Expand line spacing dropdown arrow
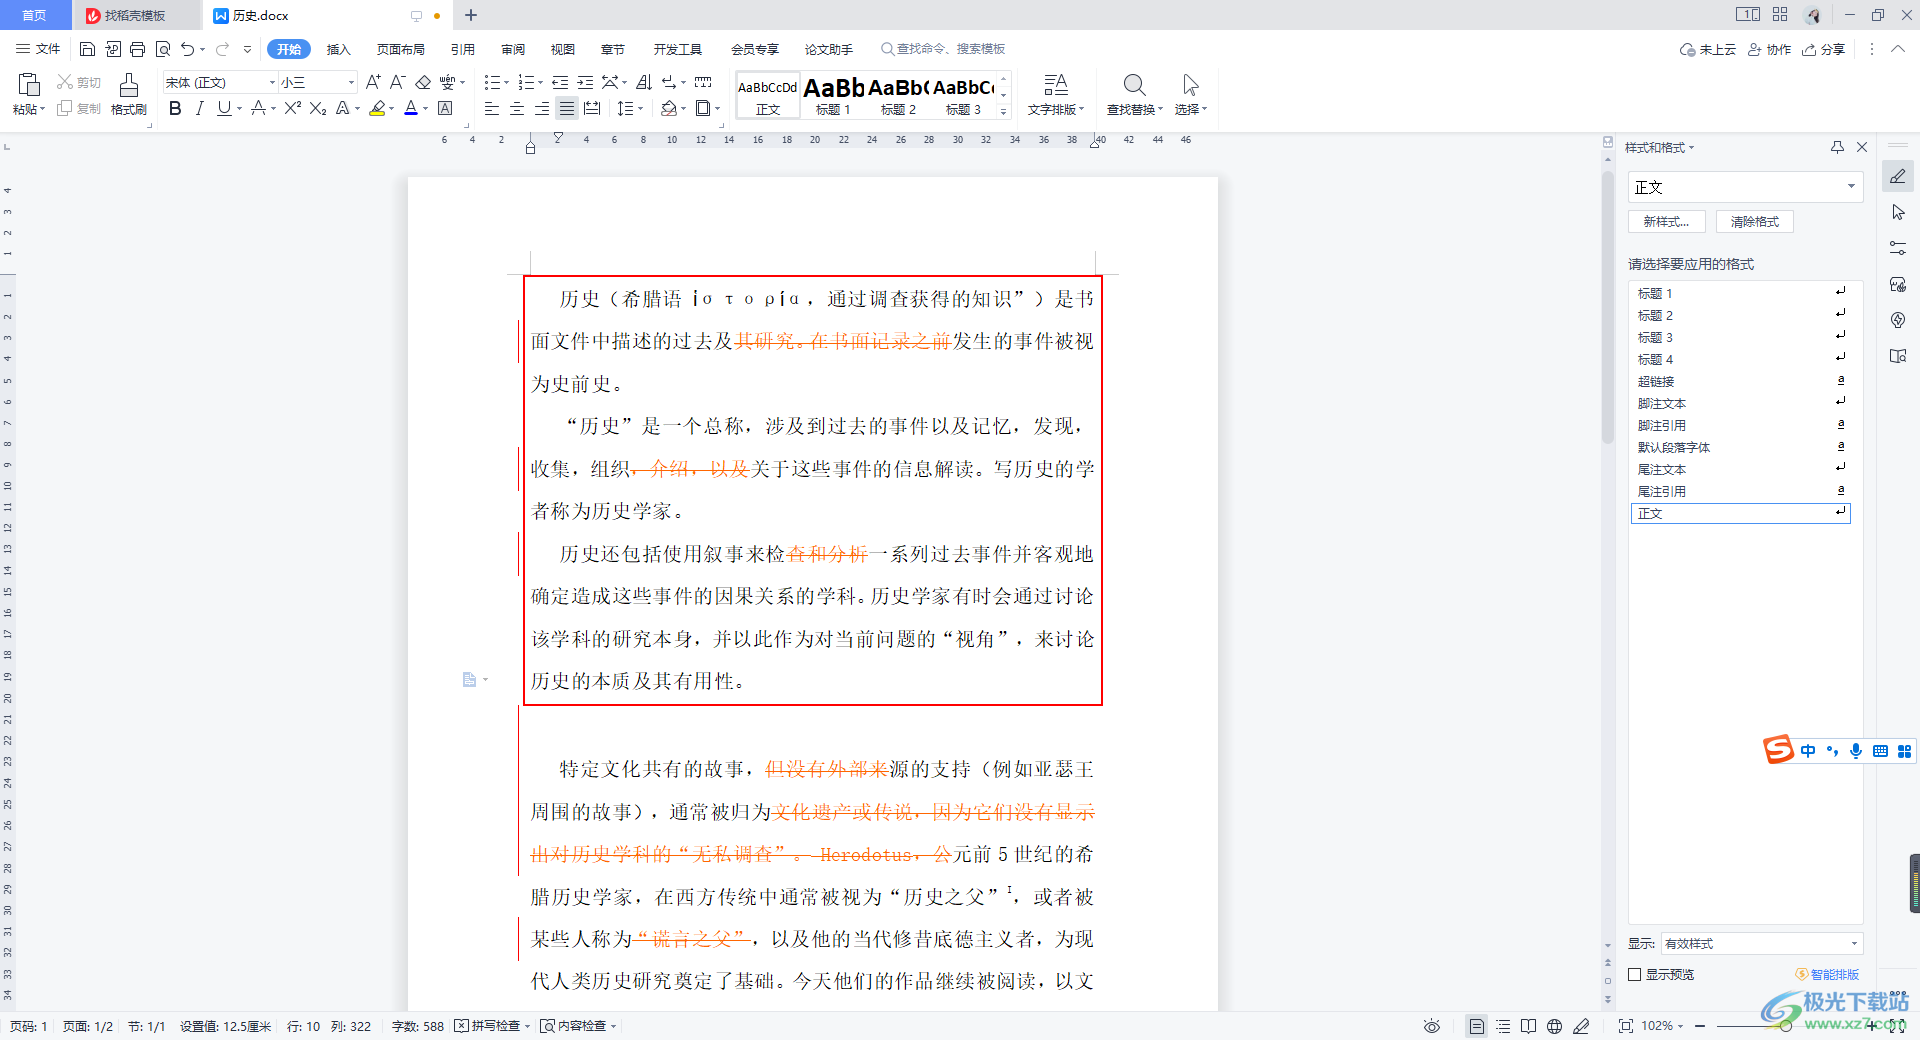This screenshot has height=1040, width=1920. point(641,109)
